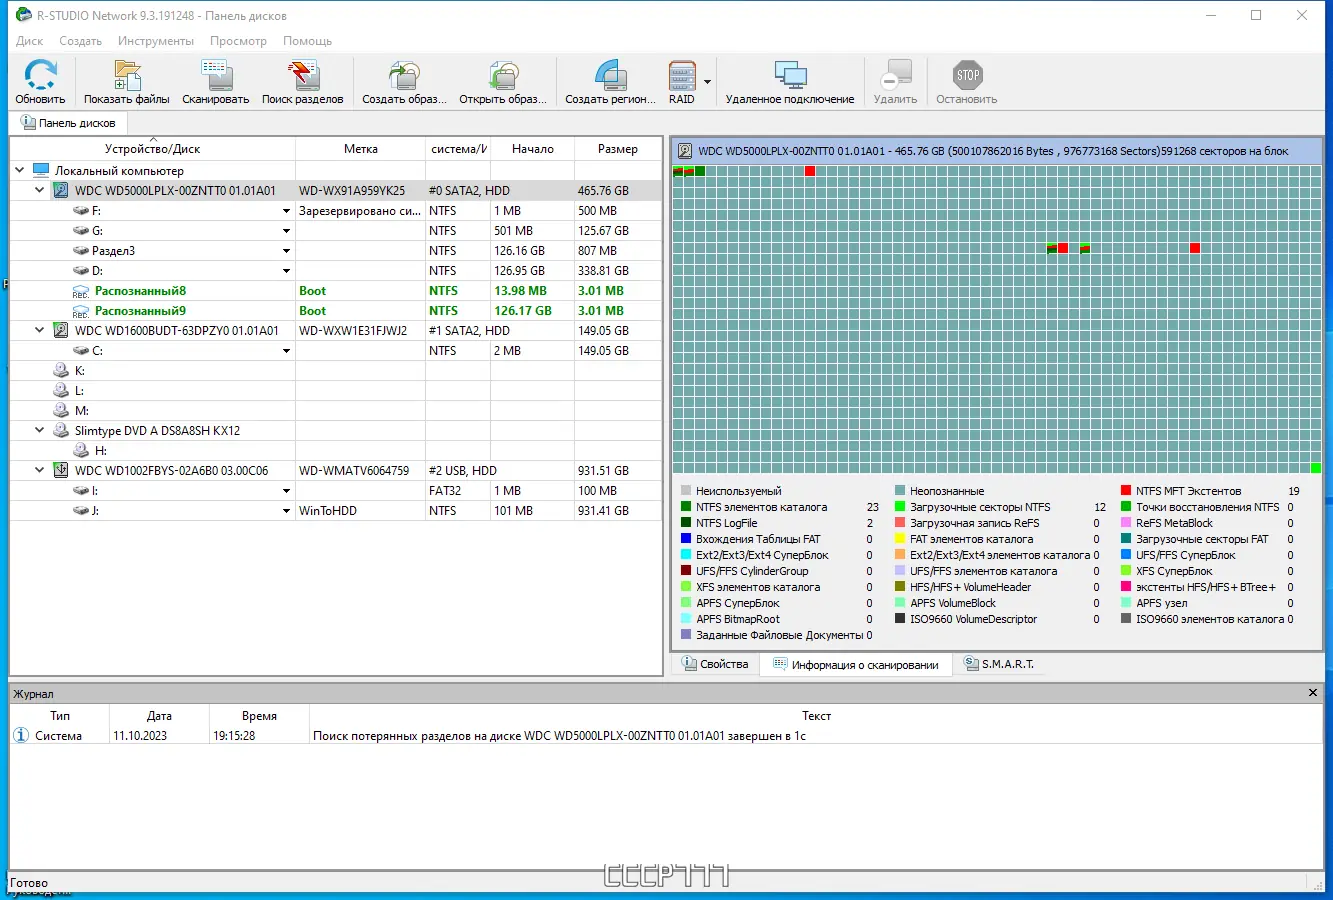Open the Инструменты menu
1333x900 pixels.
point(155,41)
